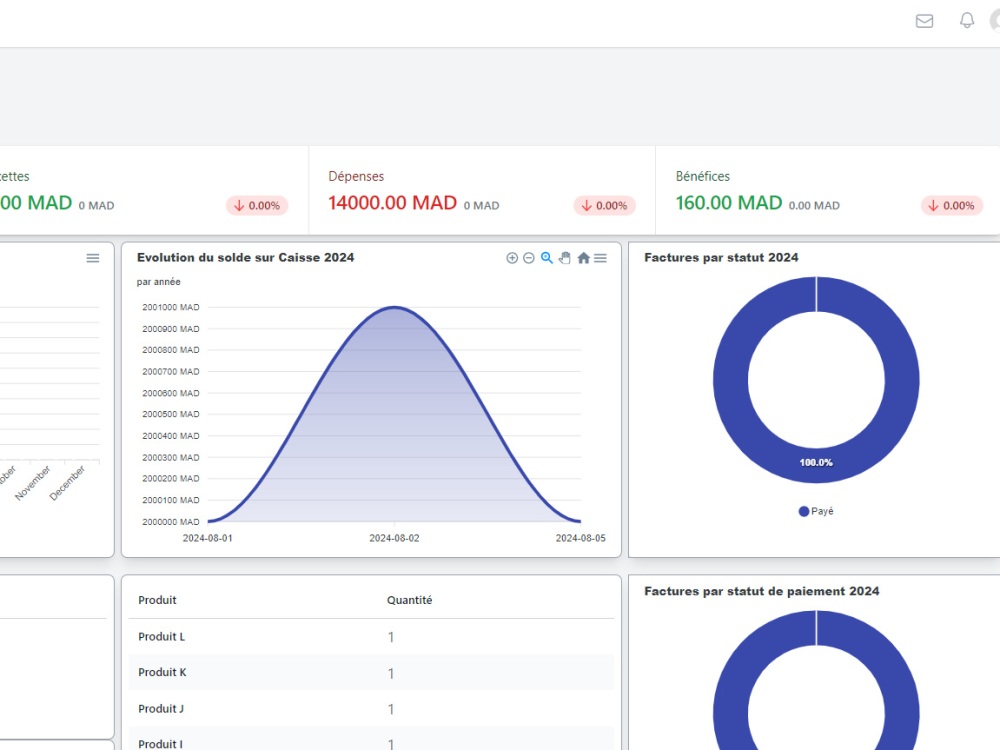Viewport: 1000px width, 750px height.
Task: Zoom in on the Caisse balance chart
Action: pos(512,258)
